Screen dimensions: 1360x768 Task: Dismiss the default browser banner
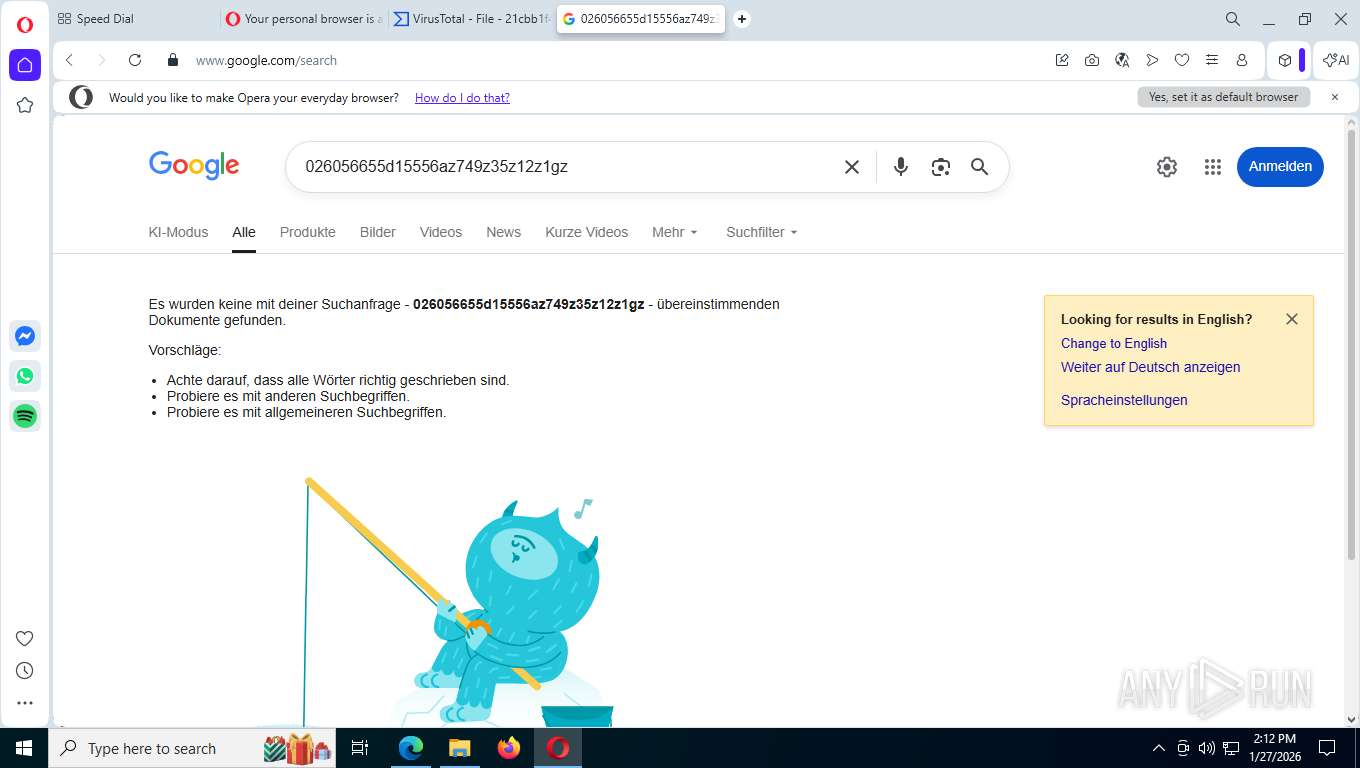pos(1334,97)
